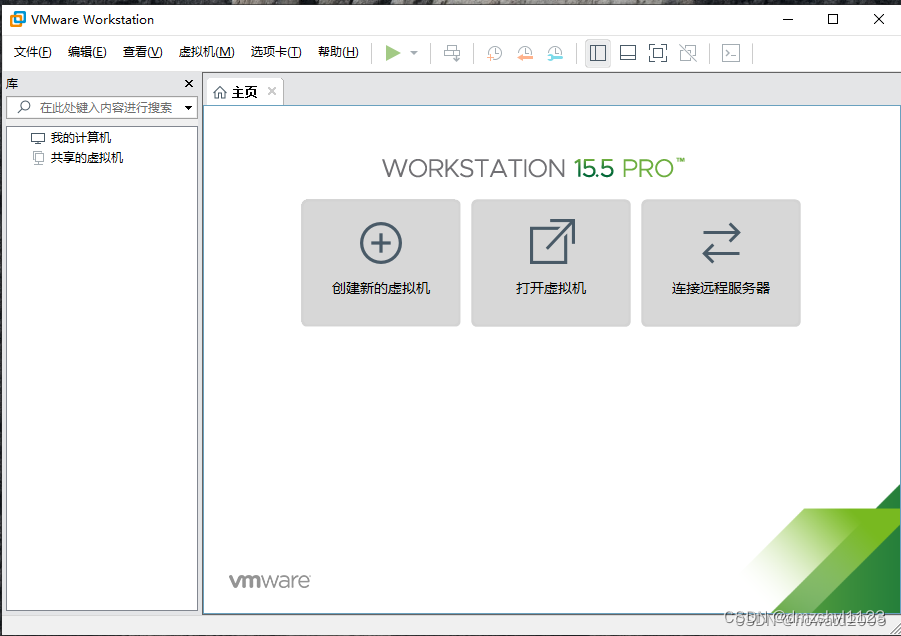Viewport: 901px width, 636px height.
Task: Click the monitor icon beside 我的计算机
Action: pos(38,138)
